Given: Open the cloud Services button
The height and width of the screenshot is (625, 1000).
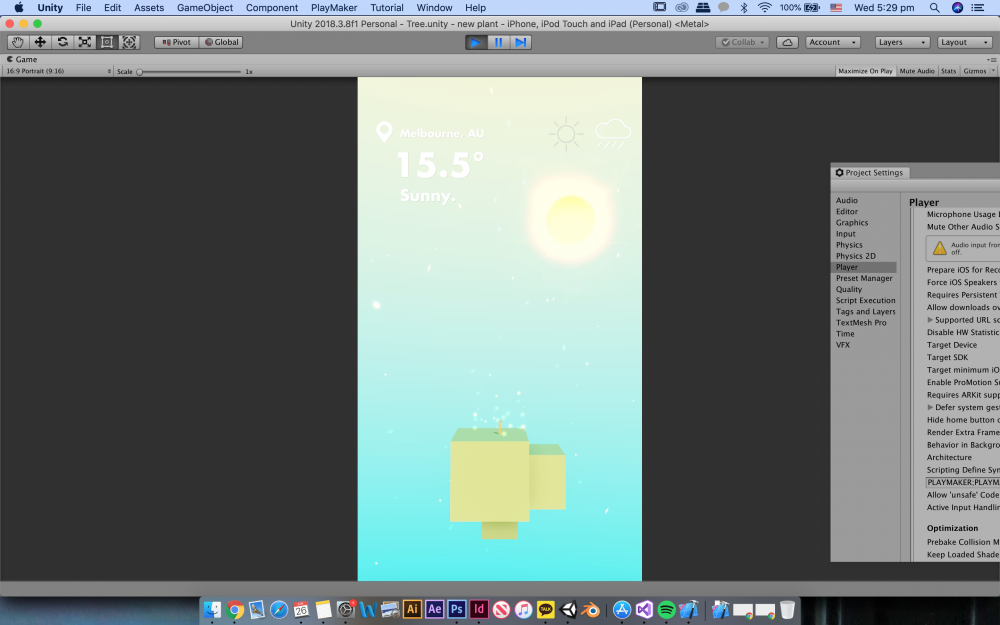Looking at the screenshot, I should coord(788,42).
